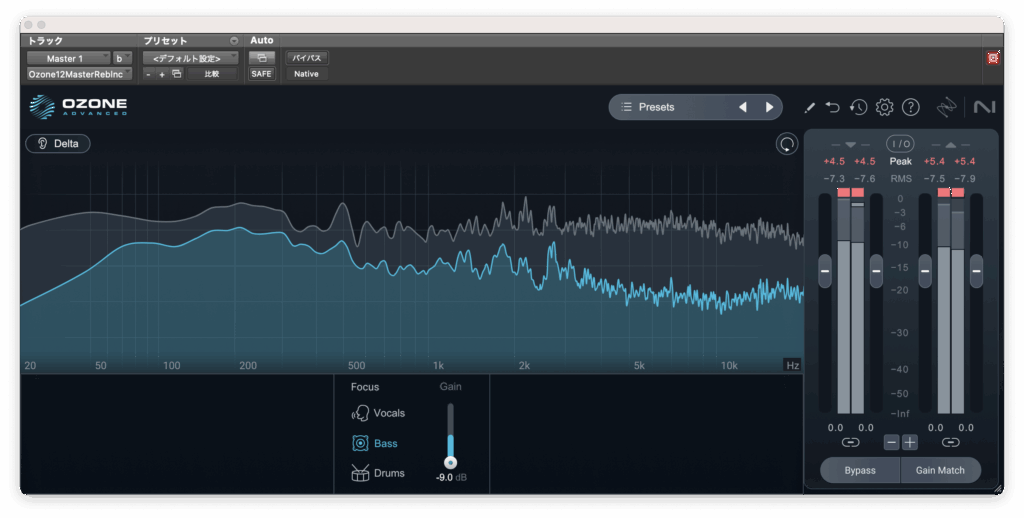Screen dimensions: 1024x518
Task: Open Ozone settings gear
Action: tap(884, 107)
